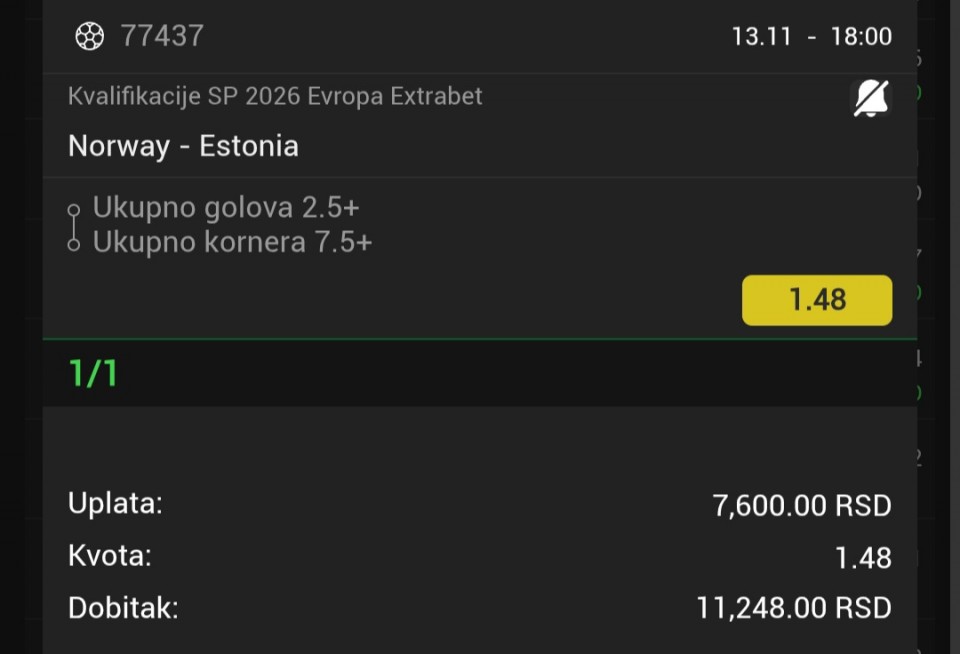
Task: Open Kvalifikacije SP 2026 Evropa Extrabet league
Action: [275, 96]
